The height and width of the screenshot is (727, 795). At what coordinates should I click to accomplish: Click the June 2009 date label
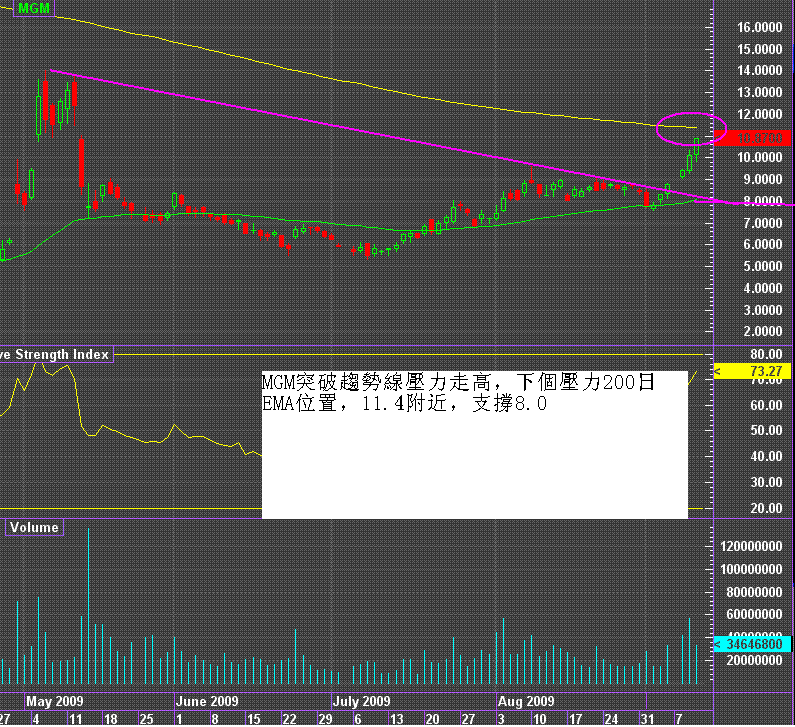tap(205, 701)
